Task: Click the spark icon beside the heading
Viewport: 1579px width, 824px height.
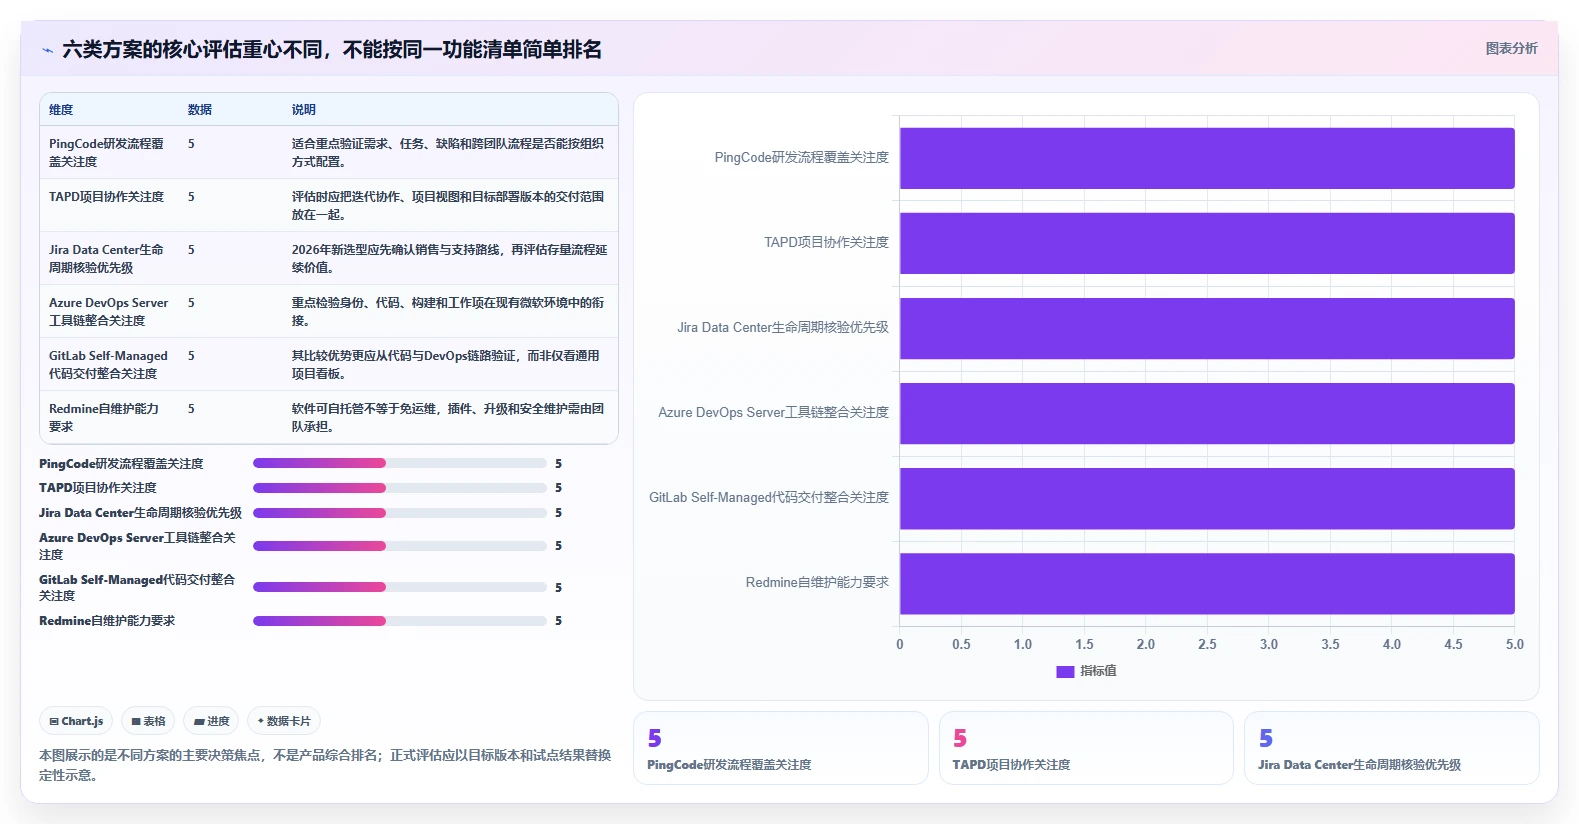Action: point(47,50)
